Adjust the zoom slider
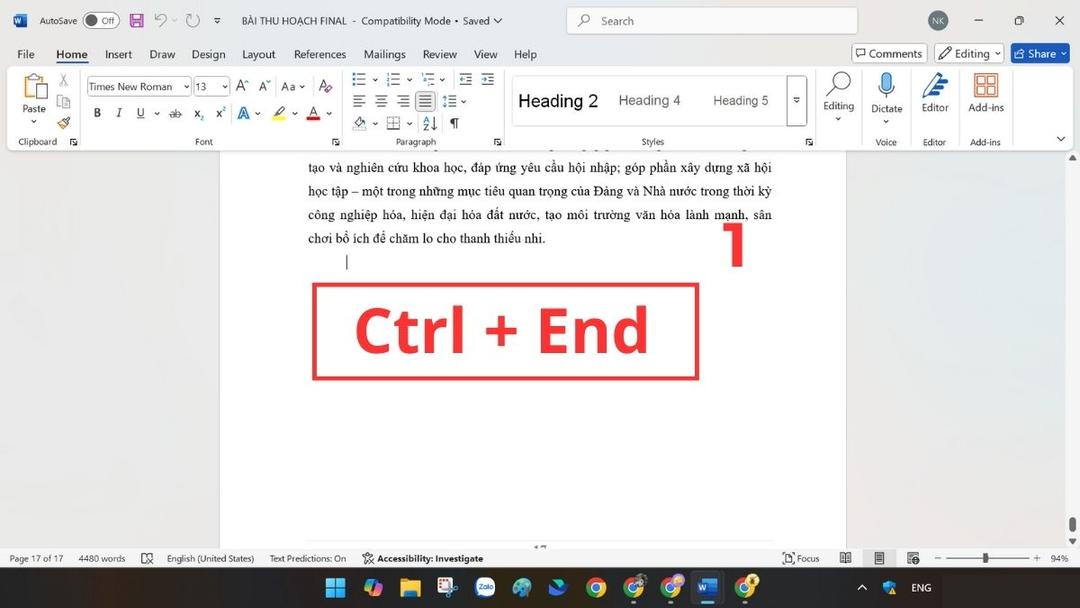 point(985,558)
